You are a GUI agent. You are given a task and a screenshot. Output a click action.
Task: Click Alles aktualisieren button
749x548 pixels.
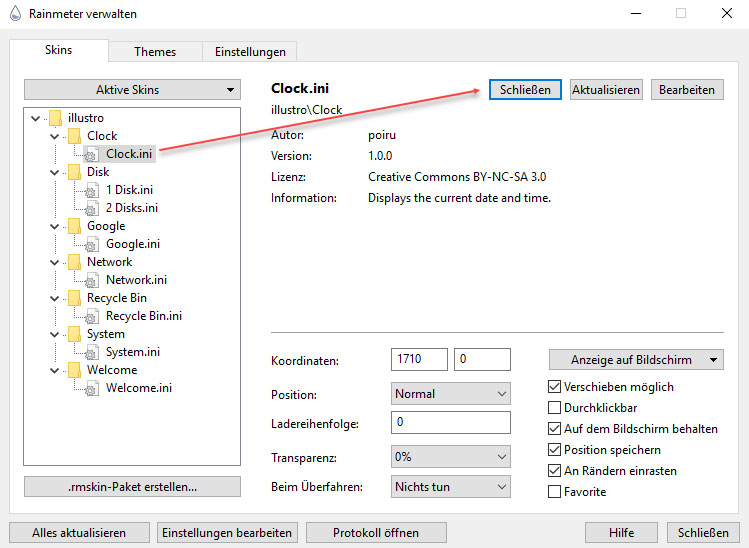79,532
